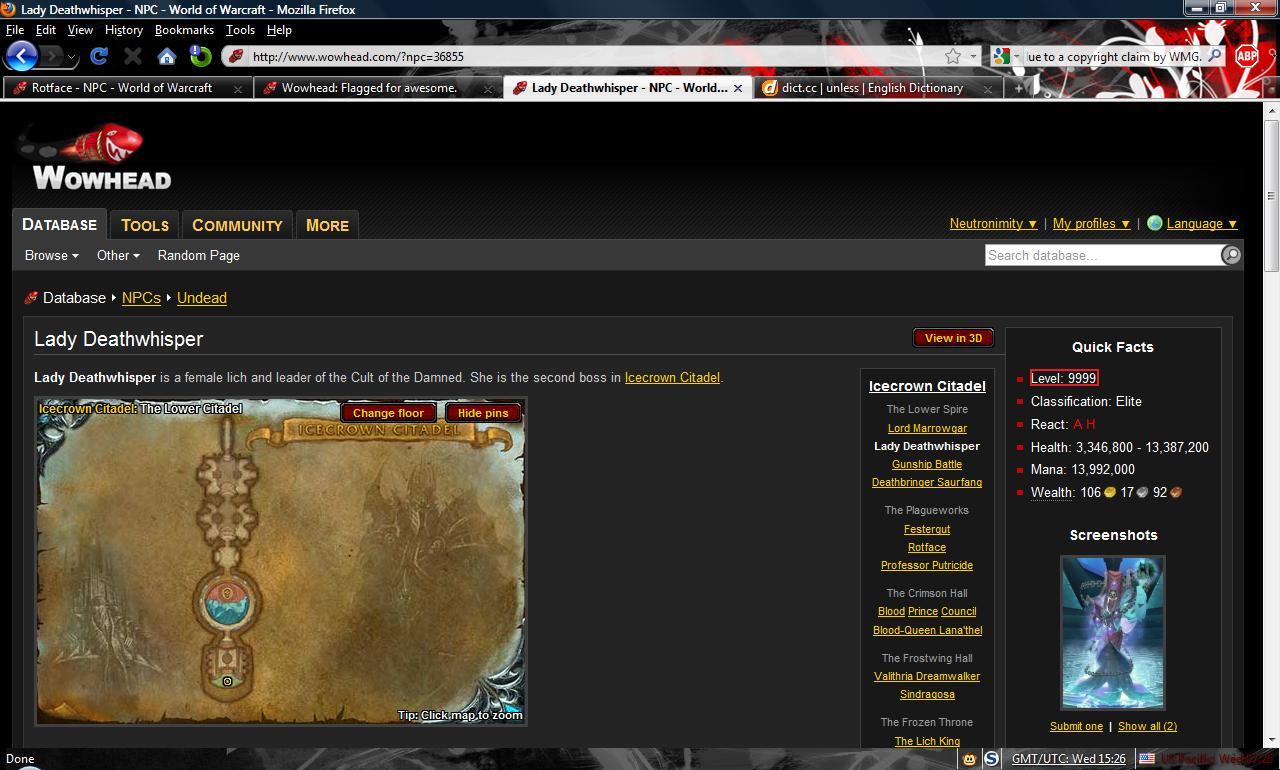This screenshot has width=1280, height=770.
Task: Click the green circular icon beside home button
Action: (x=200, y=56)
